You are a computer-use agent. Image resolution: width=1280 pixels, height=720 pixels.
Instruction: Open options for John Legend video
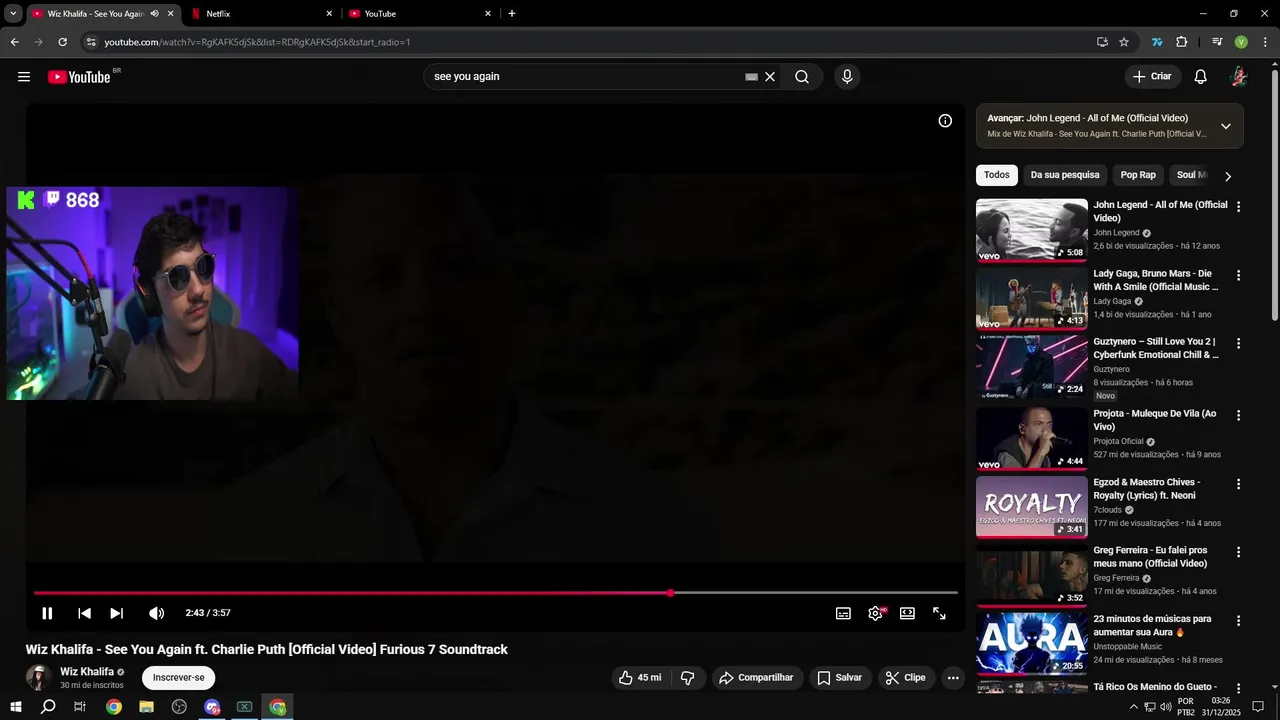(x=1238, y=207)
